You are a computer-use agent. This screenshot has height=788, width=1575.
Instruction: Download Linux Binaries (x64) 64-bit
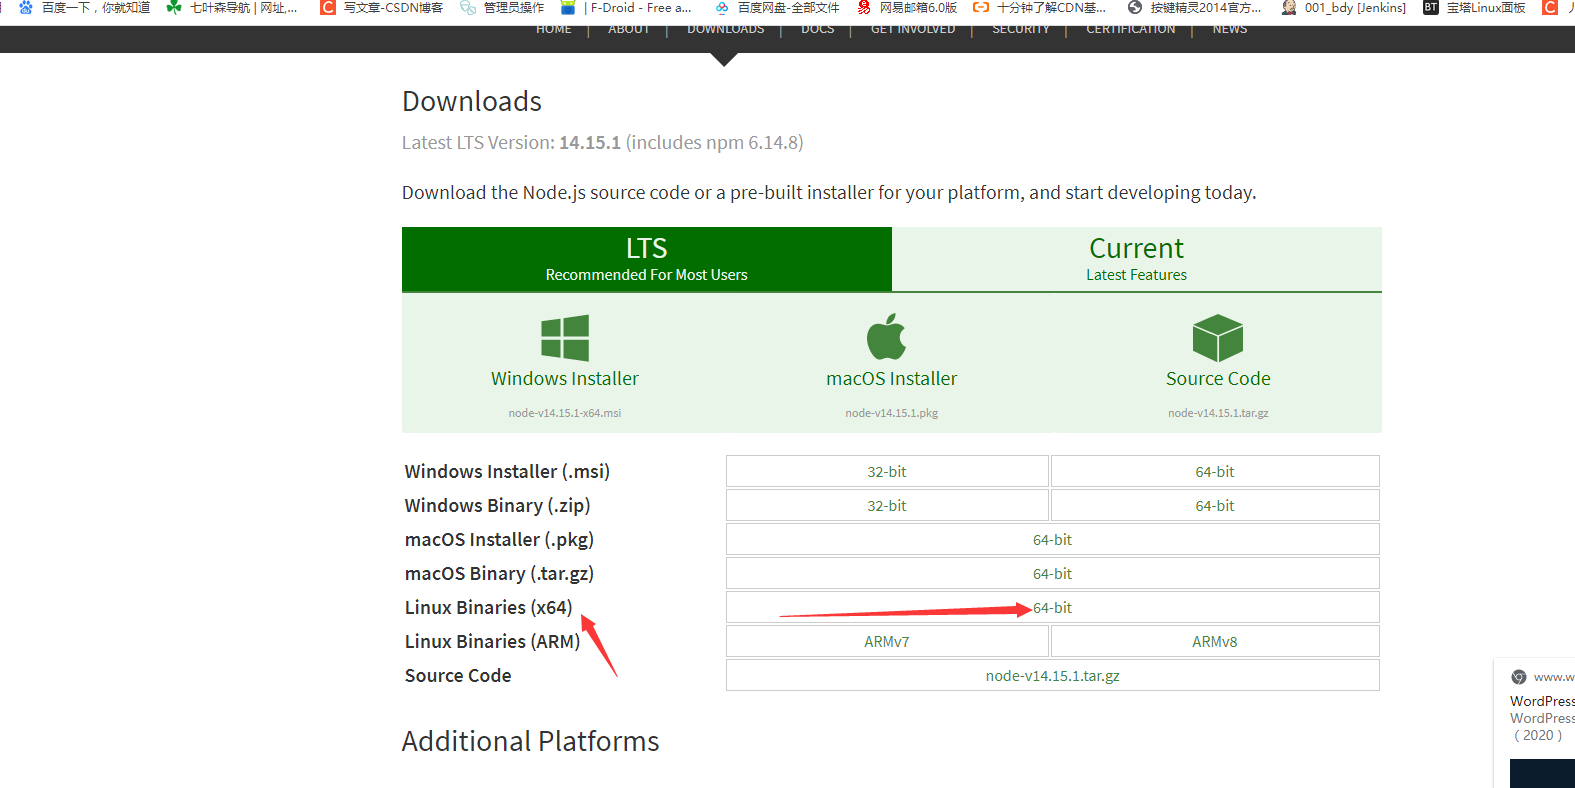pos(1053,607)
